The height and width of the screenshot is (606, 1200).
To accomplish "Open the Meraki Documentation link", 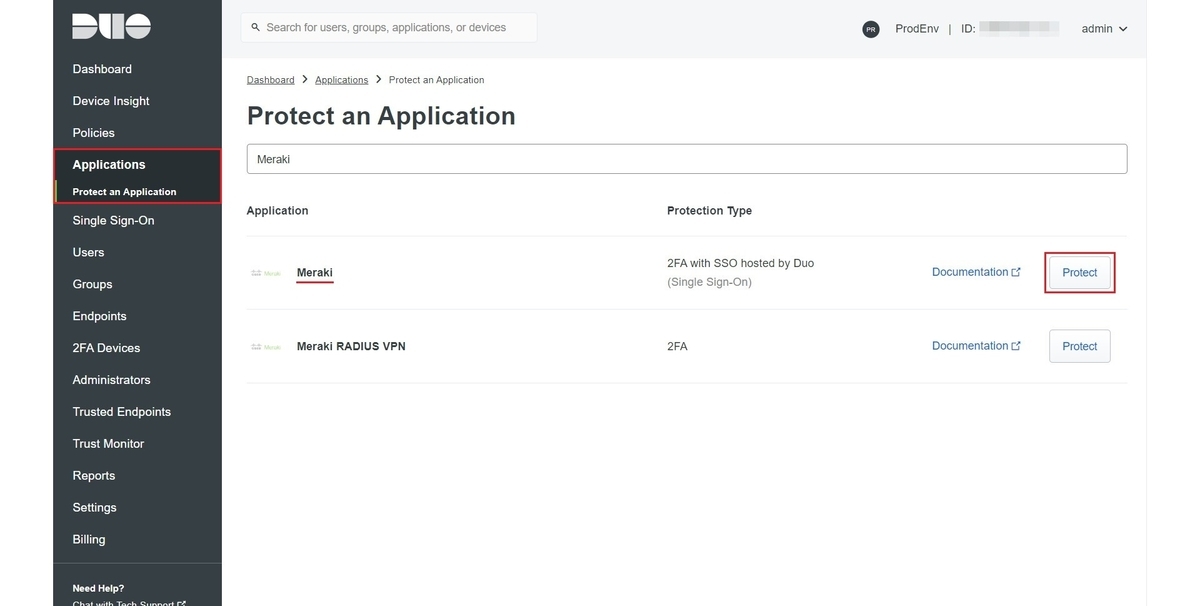I will pyautogui.click(x=969, y=272).
